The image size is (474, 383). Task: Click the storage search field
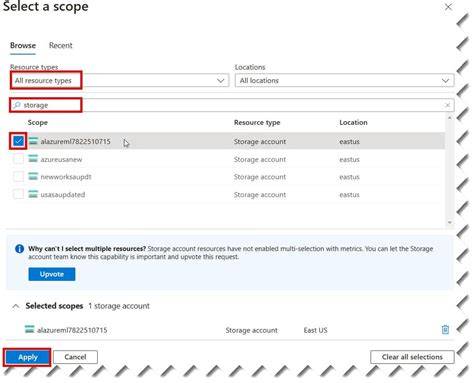(232, 105)
